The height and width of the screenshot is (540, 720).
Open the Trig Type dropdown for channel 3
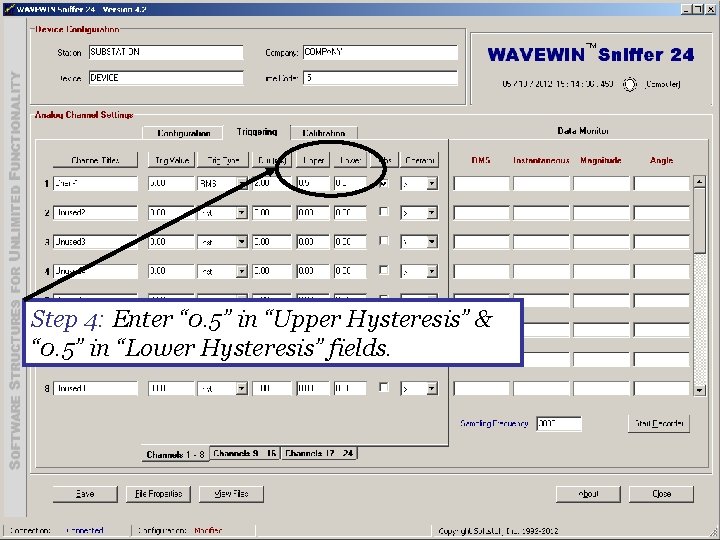tap(242, 242)
